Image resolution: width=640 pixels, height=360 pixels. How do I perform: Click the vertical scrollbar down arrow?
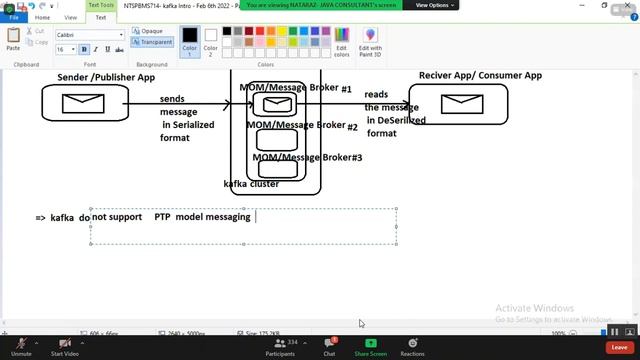pos(636,315)
